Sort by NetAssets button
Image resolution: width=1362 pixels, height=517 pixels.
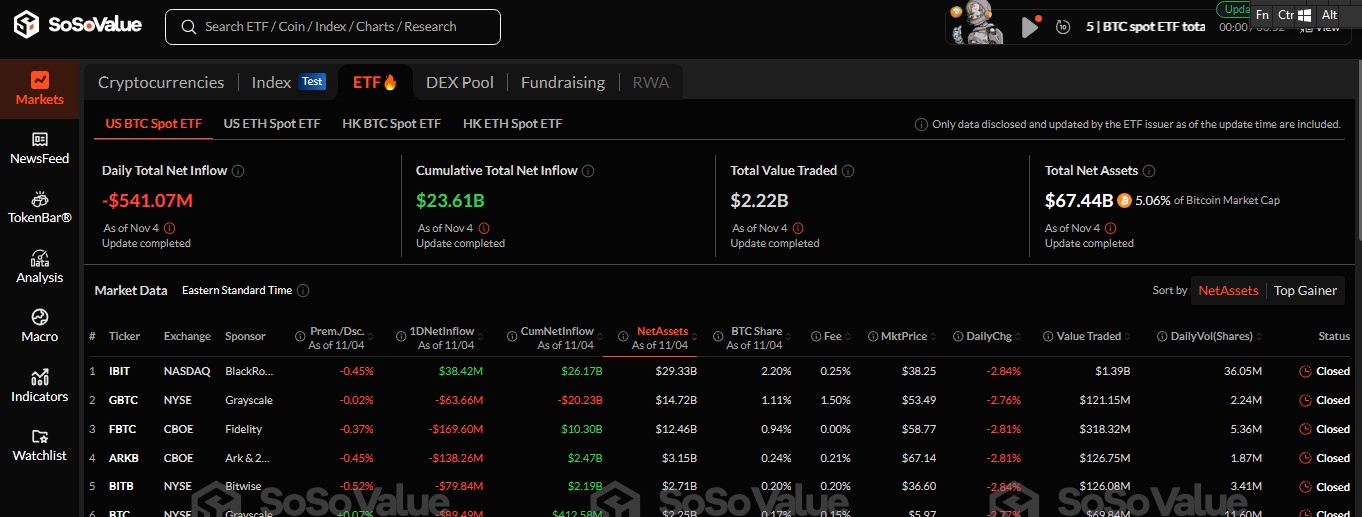tap(1228, 290)
